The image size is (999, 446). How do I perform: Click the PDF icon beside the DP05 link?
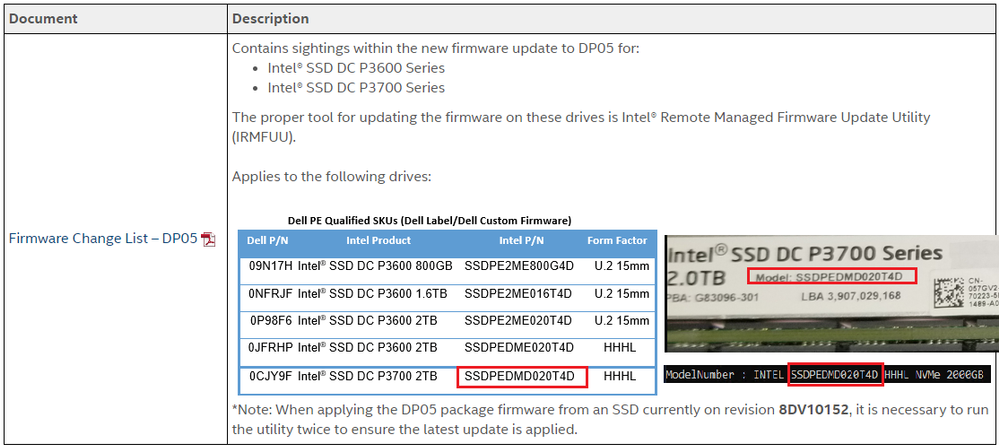(x=208, y=239)
